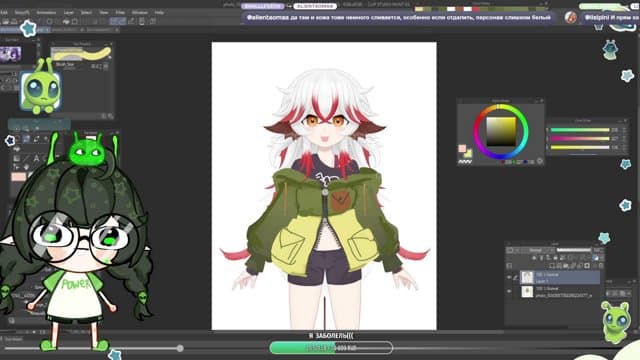The width and height of the screenshot is (640, 360).
Task: Adjust the top green color slider
Action: pos(580,130)
